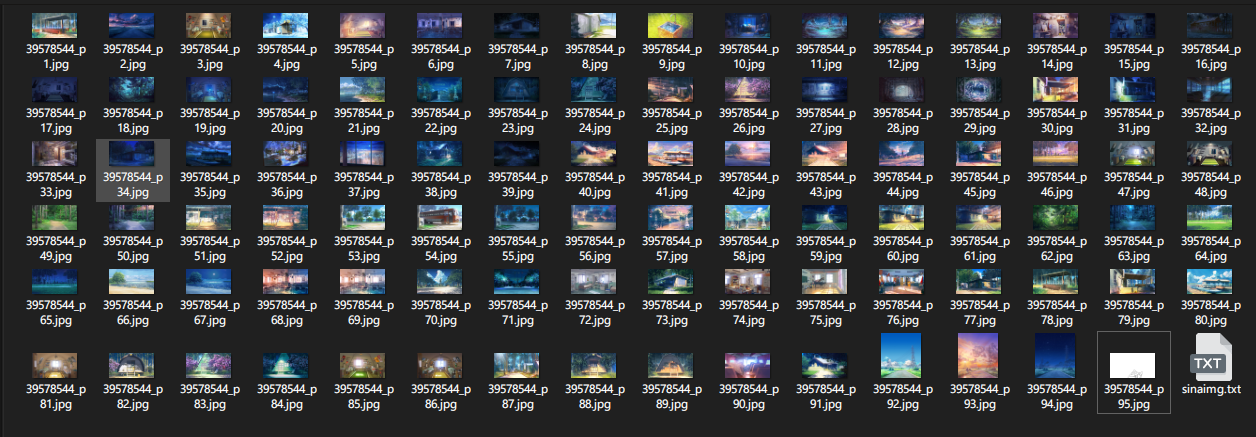This screenshot has width=1256, height=437.
Task: Select tall thumbnail of 39578544_p92.jpg
Action: point(903,356)
